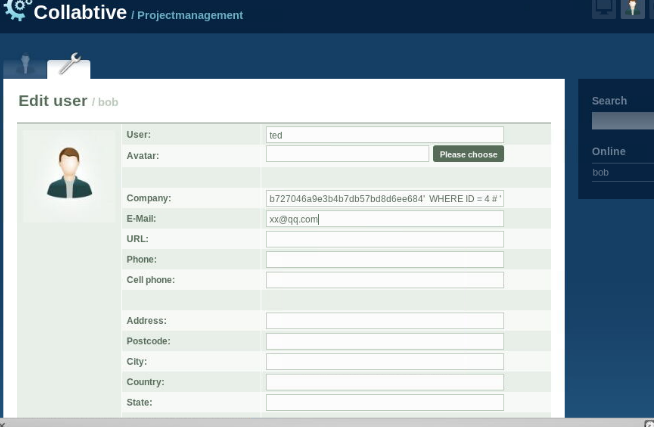Viewport: 654px width, 427px height.
Task: Focus the State input field
Action: click(x=385, y=402)
